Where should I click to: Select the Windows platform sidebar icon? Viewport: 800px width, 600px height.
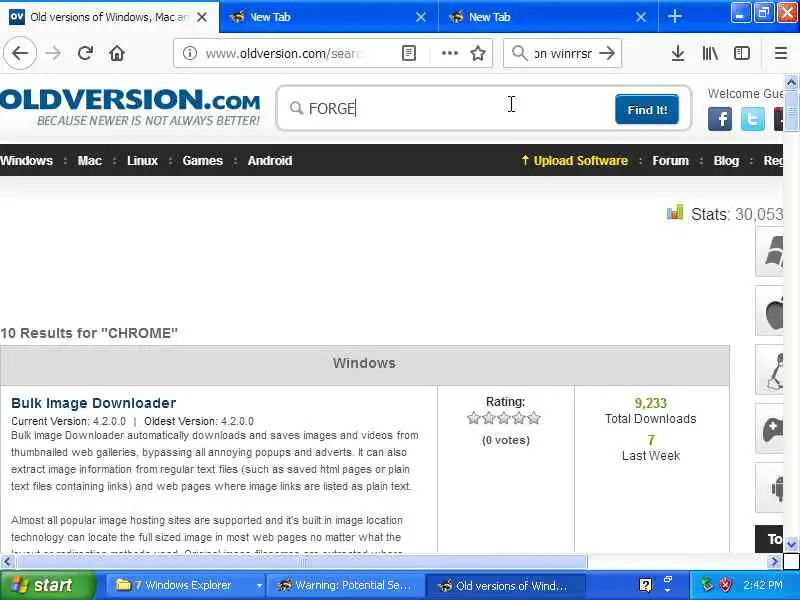769,252
